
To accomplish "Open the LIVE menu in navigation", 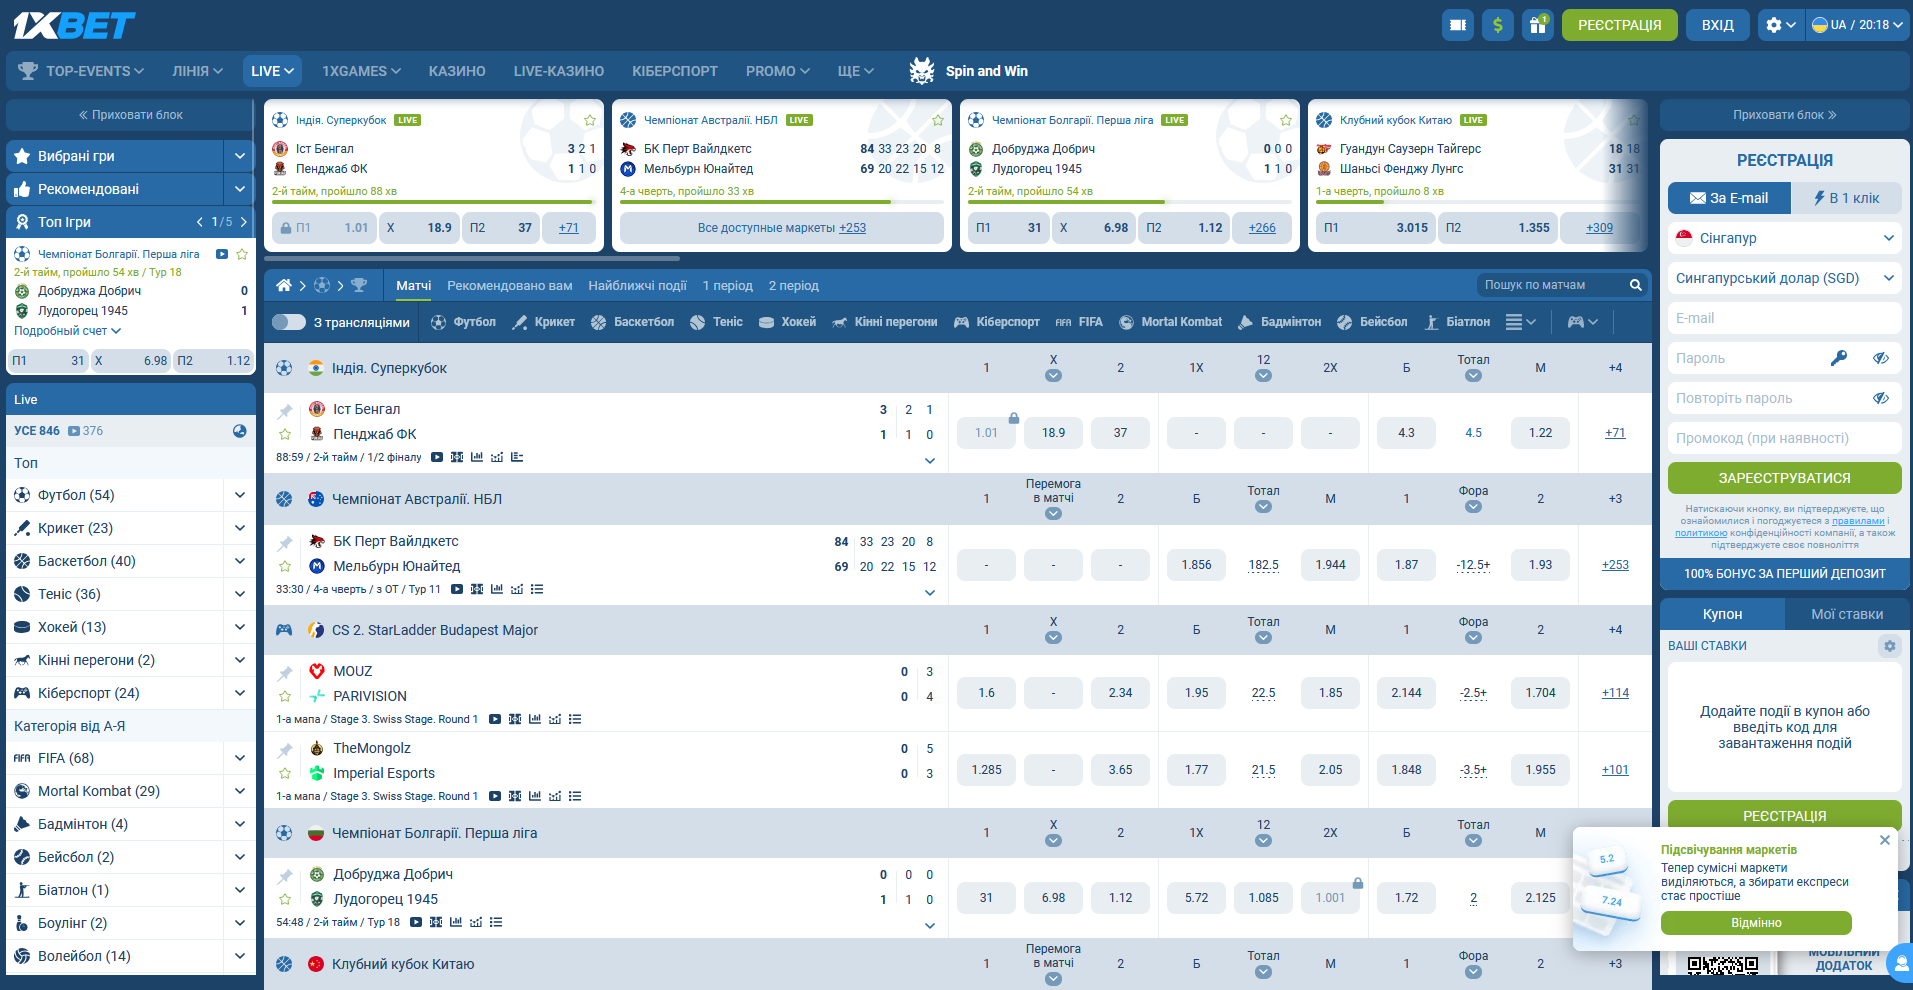I will pyautogui.click(x=272, y=71).
